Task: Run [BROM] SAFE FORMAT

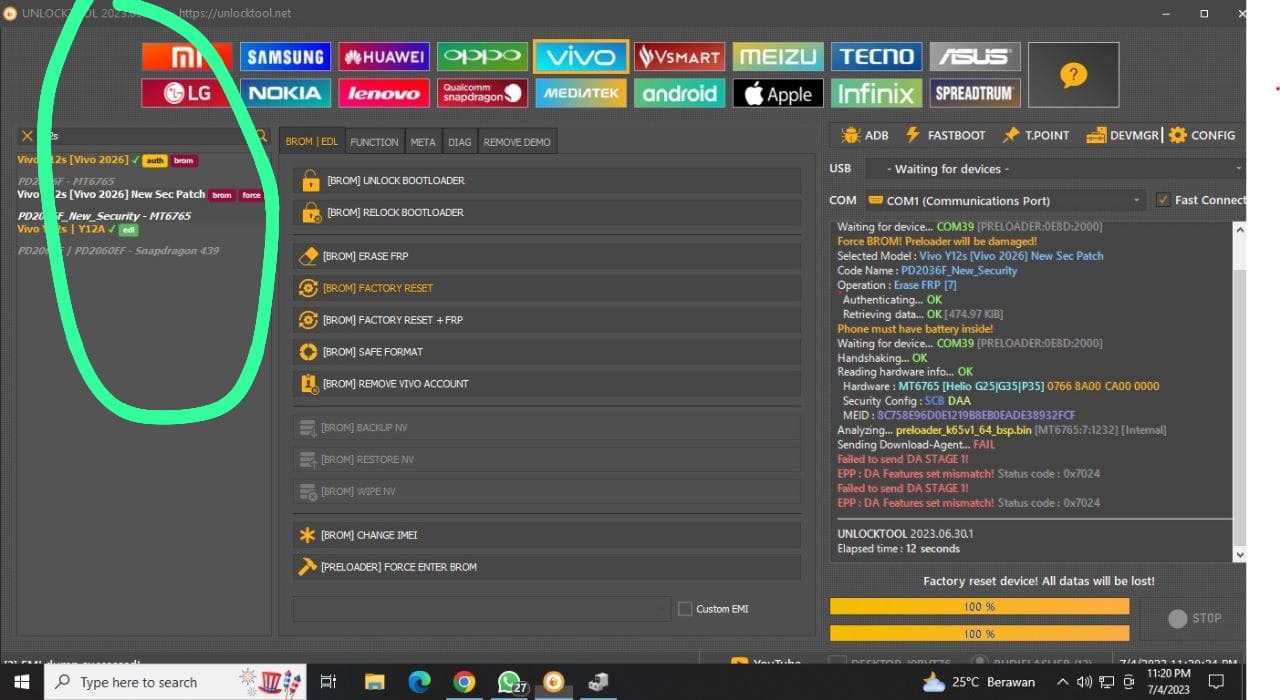Action: [x=547, y=352]
